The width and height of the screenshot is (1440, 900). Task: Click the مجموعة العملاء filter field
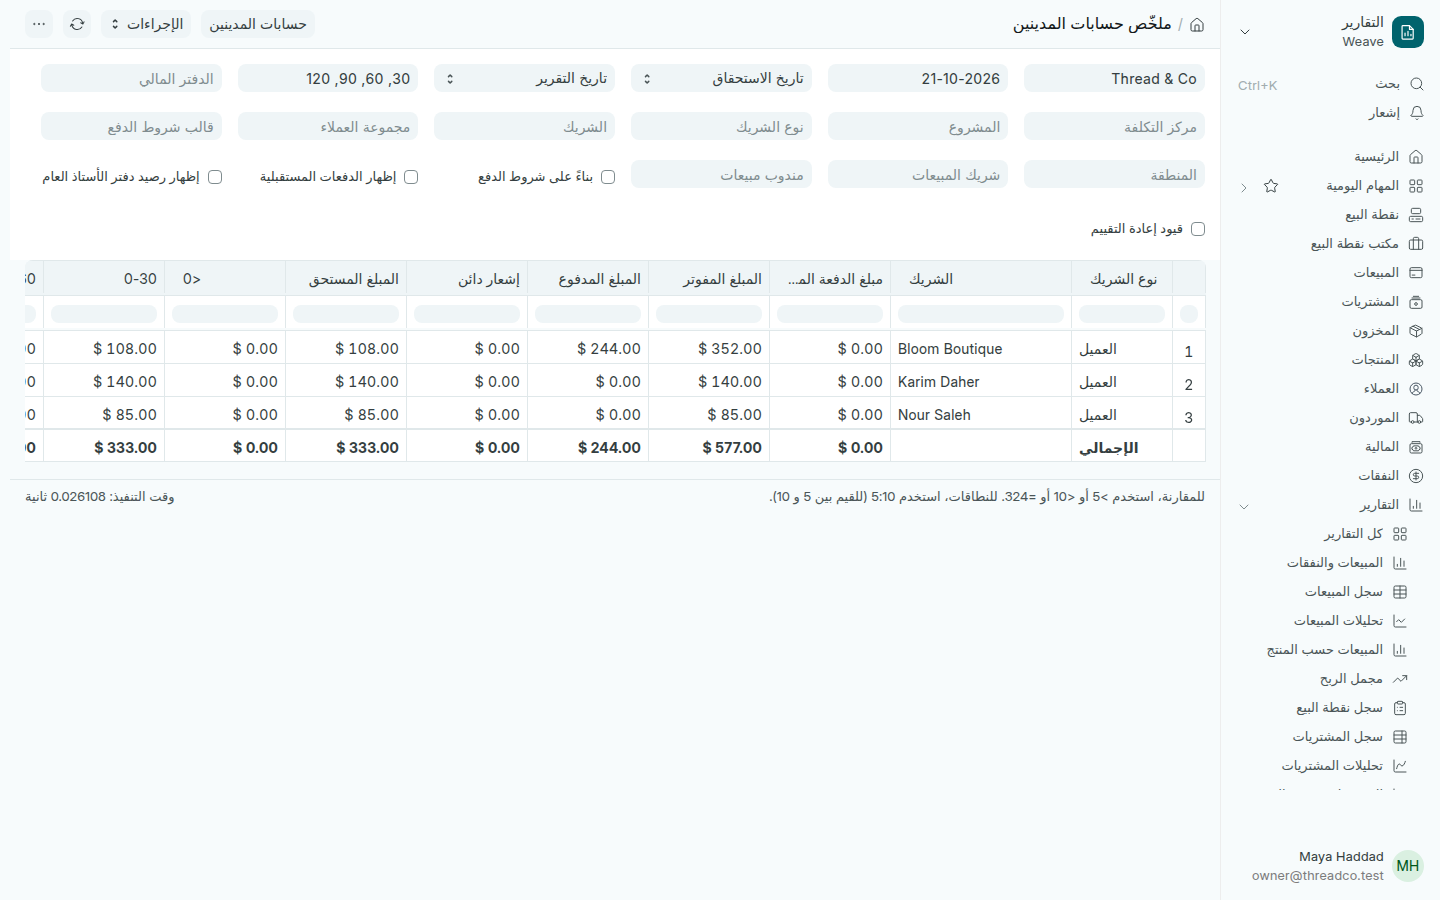pos(328,126)
